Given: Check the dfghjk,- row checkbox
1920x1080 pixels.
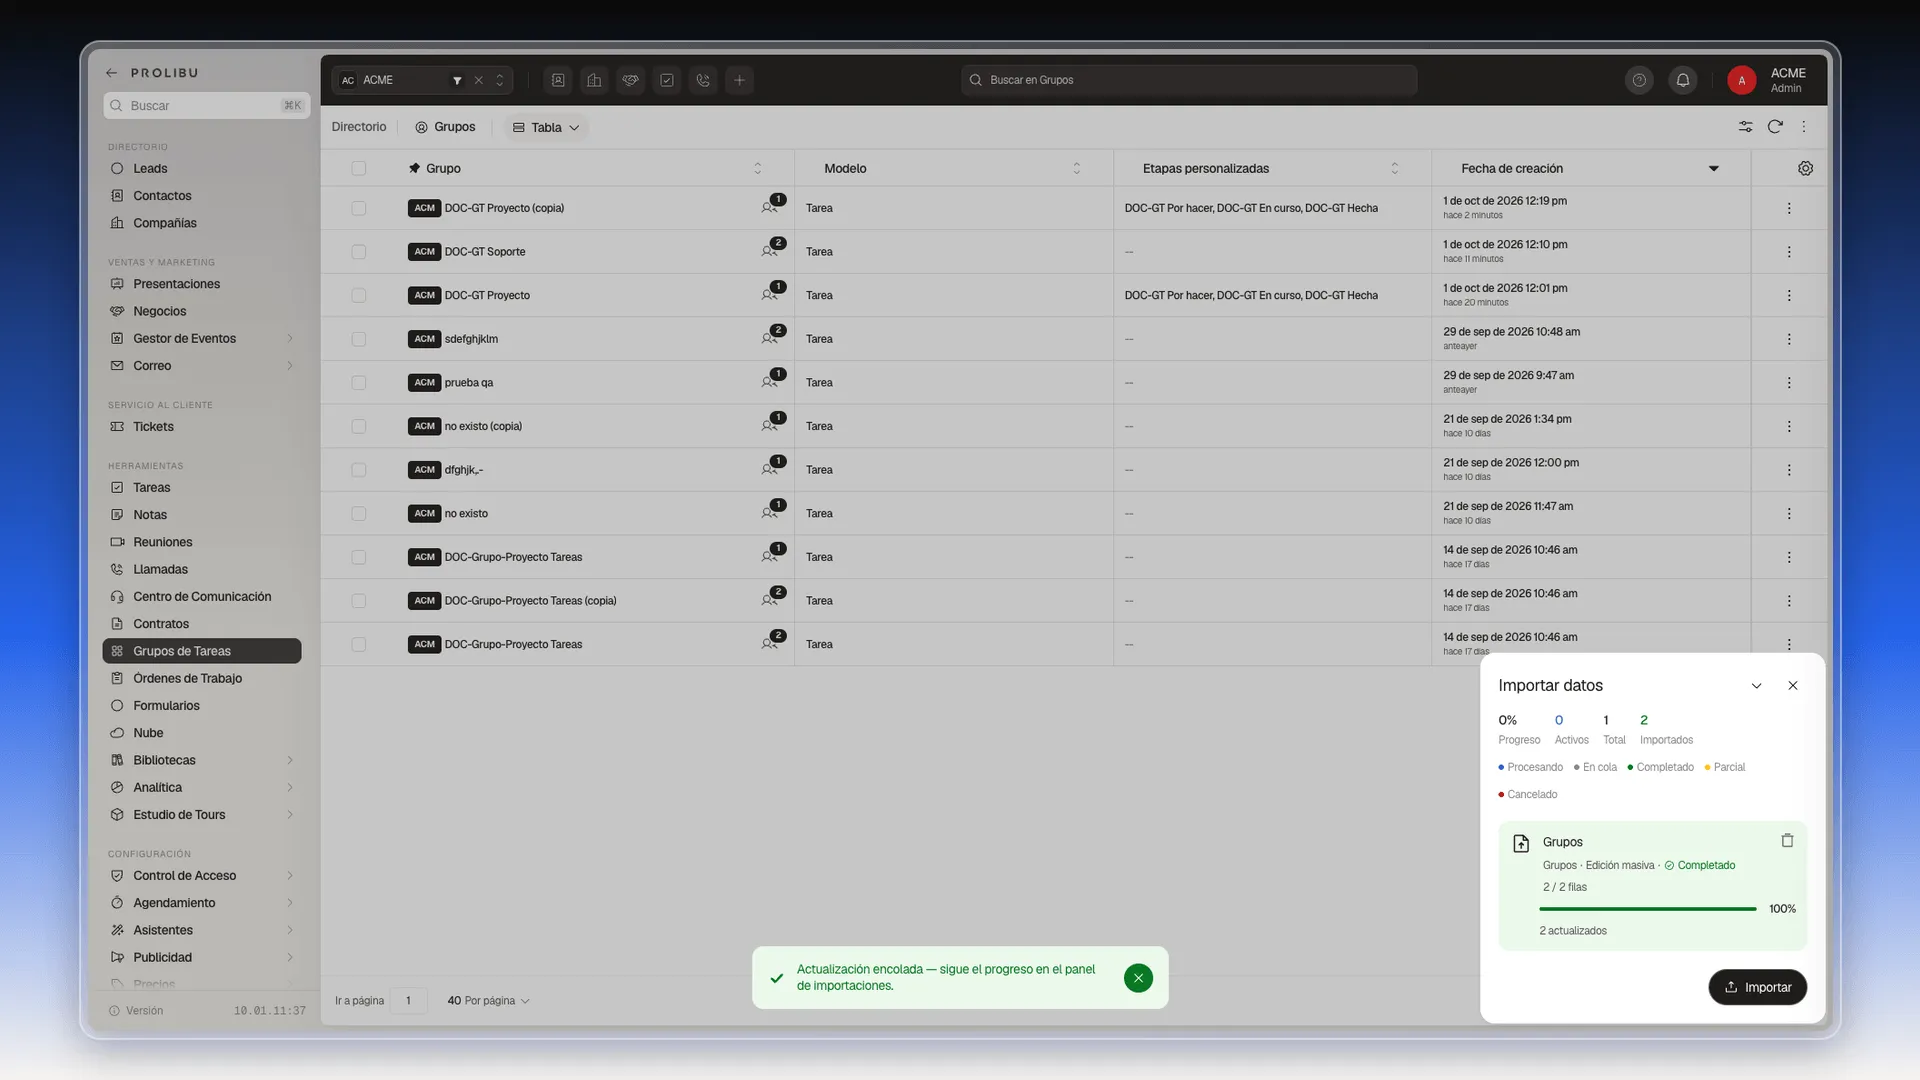Looking at the screenshot, I should click(358, 470).
